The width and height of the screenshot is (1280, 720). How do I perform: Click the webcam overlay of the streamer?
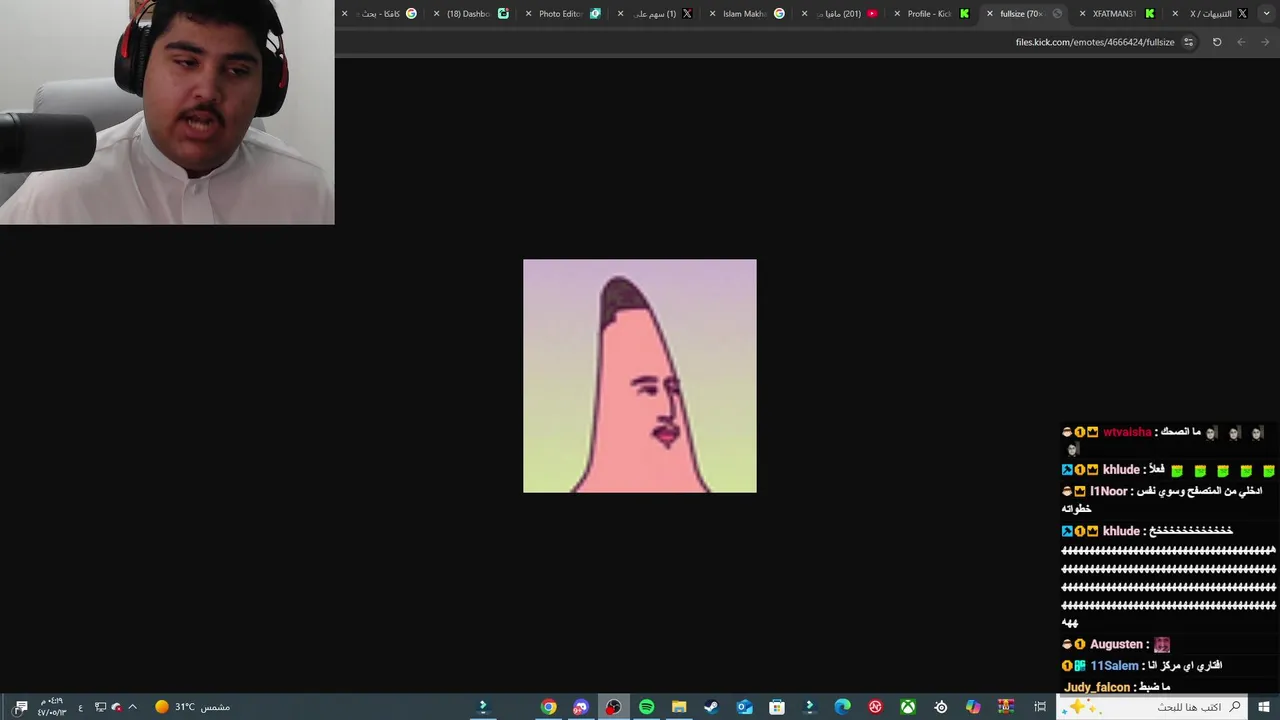167,112
